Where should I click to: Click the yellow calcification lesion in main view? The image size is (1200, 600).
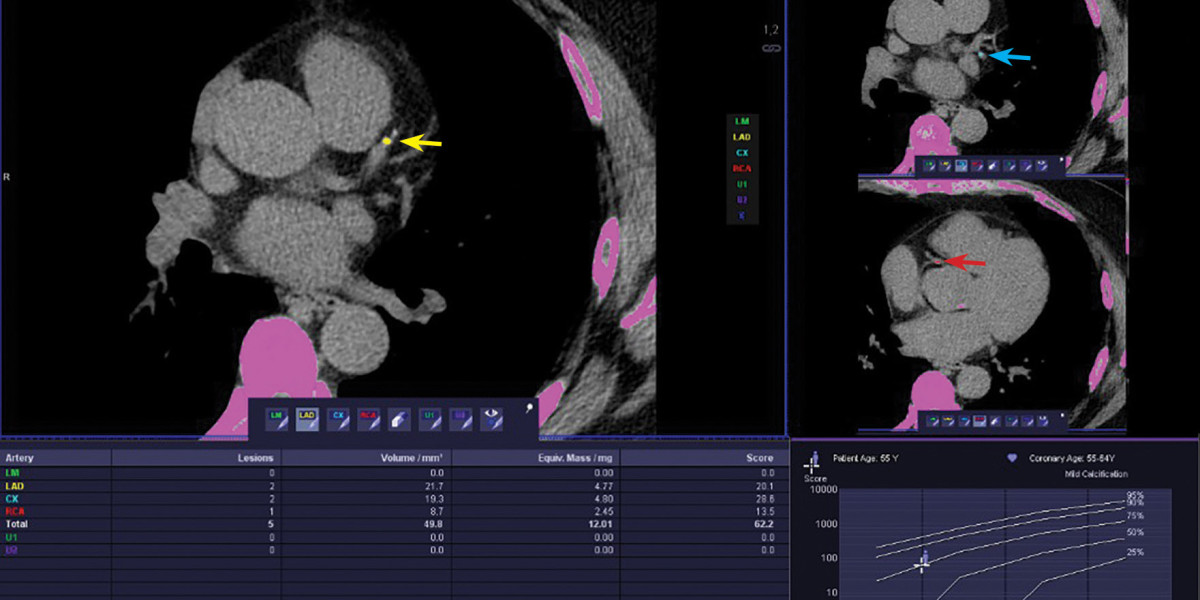pos(387,142)
